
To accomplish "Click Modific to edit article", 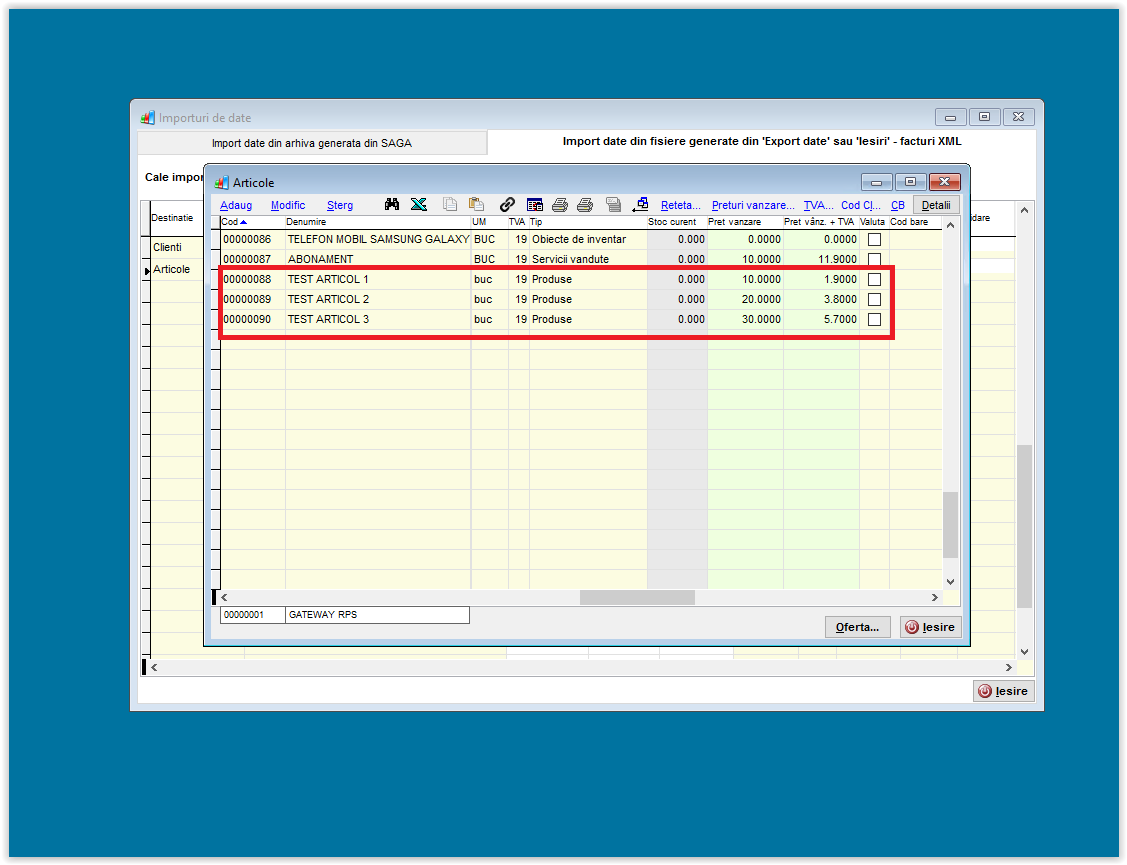I will click(x=288, y=205).
